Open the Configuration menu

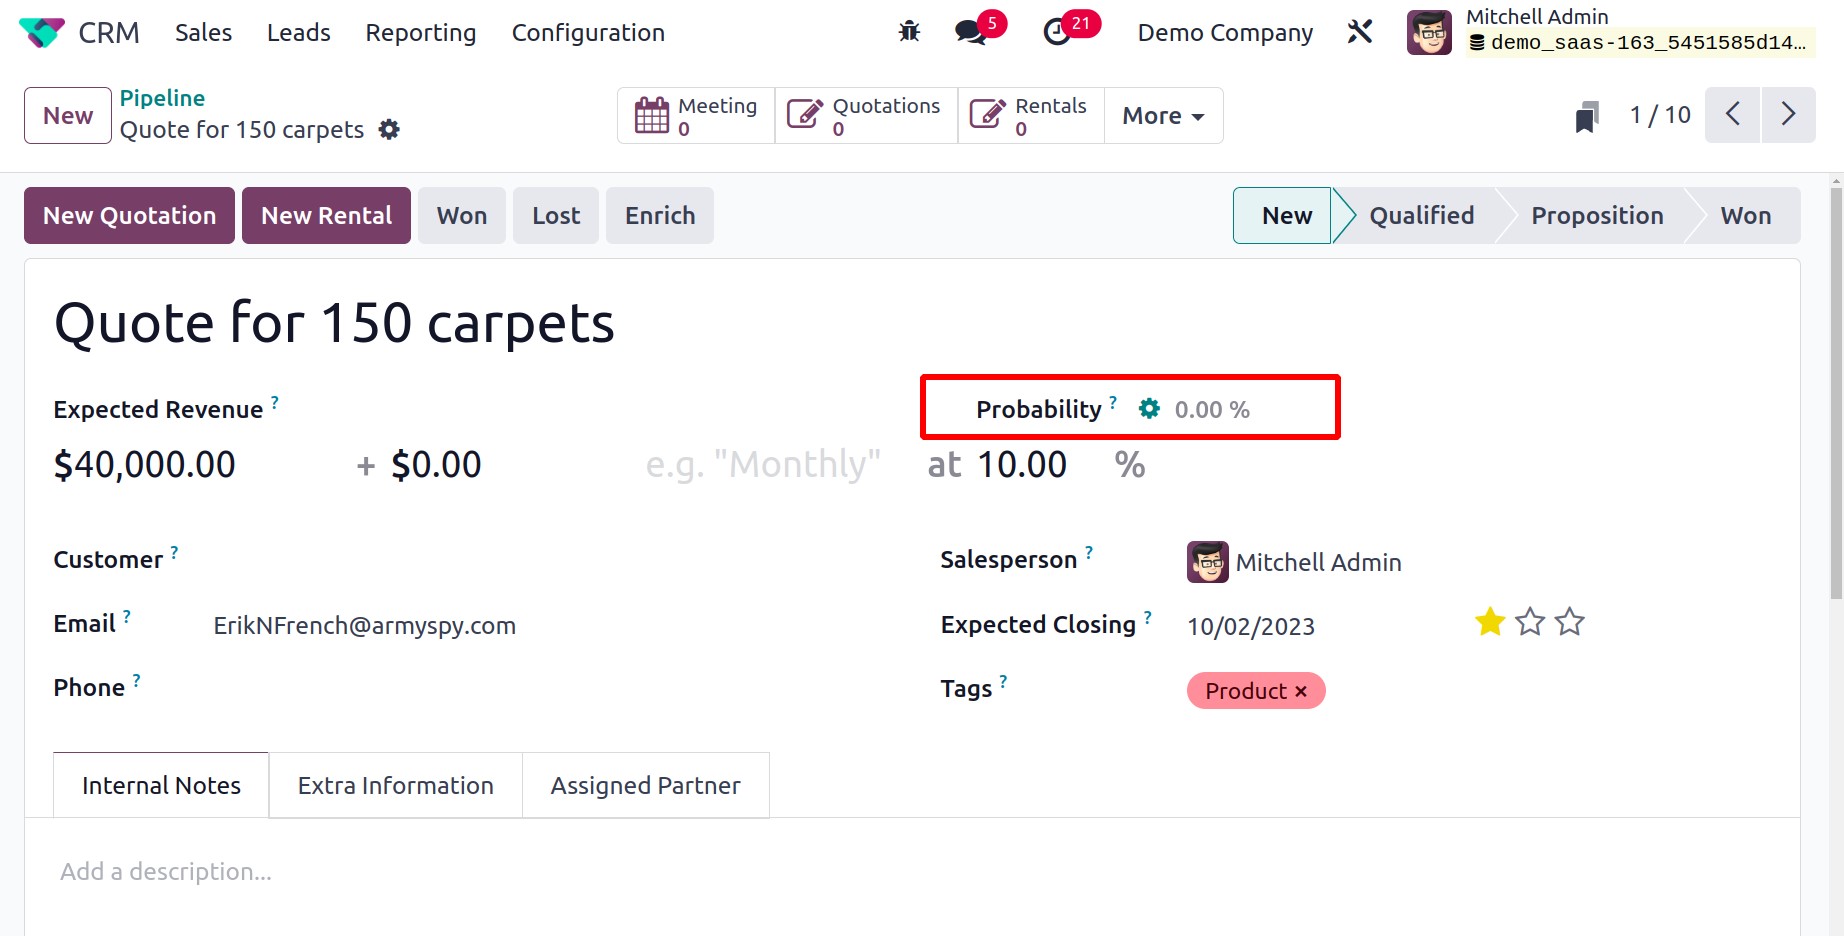[588, 32]
